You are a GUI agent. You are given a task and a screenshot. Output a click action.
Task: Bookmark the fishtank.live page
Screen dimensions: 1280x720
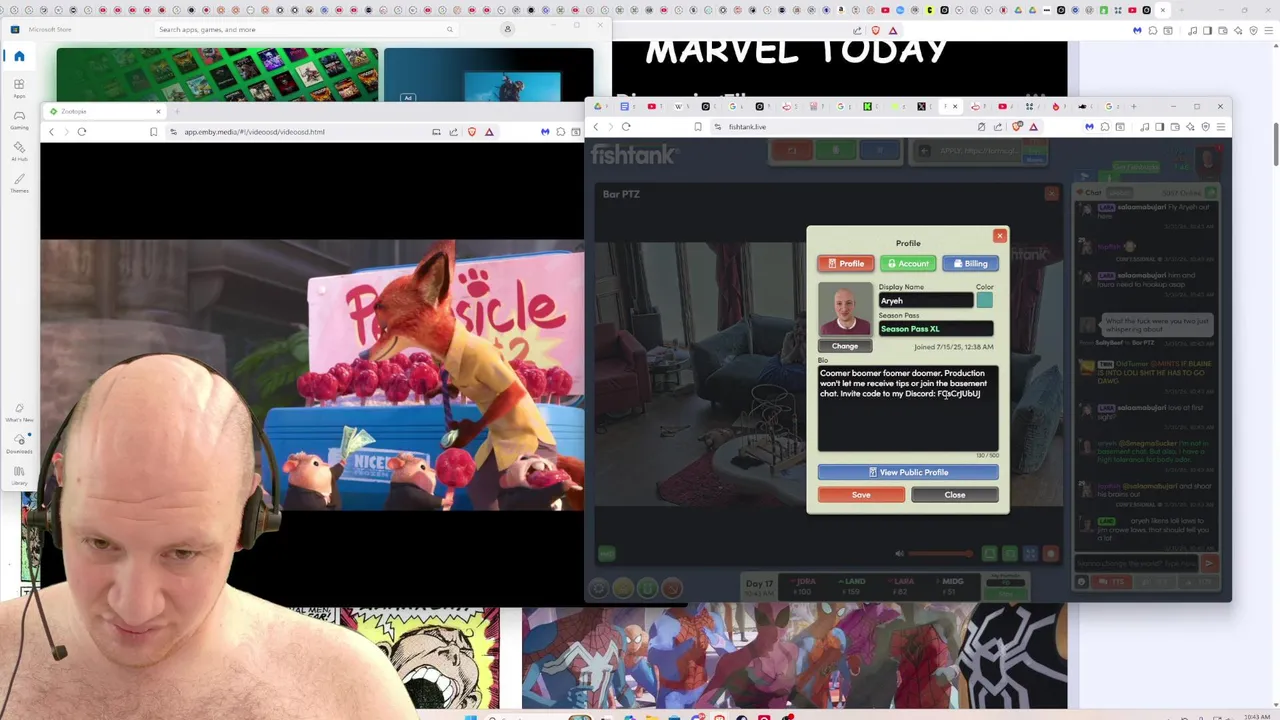click(x=698, y=127)
